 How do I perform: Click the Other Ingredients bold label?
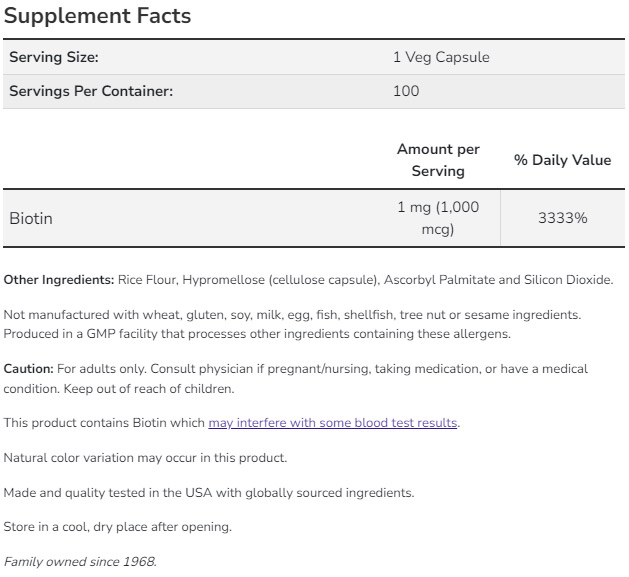[x=59, y=279]
